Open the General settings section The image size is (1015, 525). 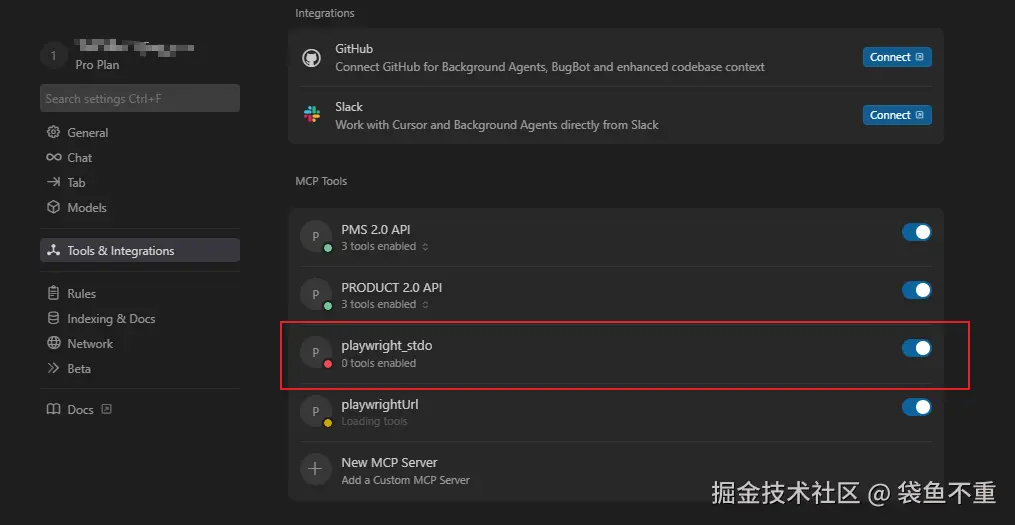(87, 133)
